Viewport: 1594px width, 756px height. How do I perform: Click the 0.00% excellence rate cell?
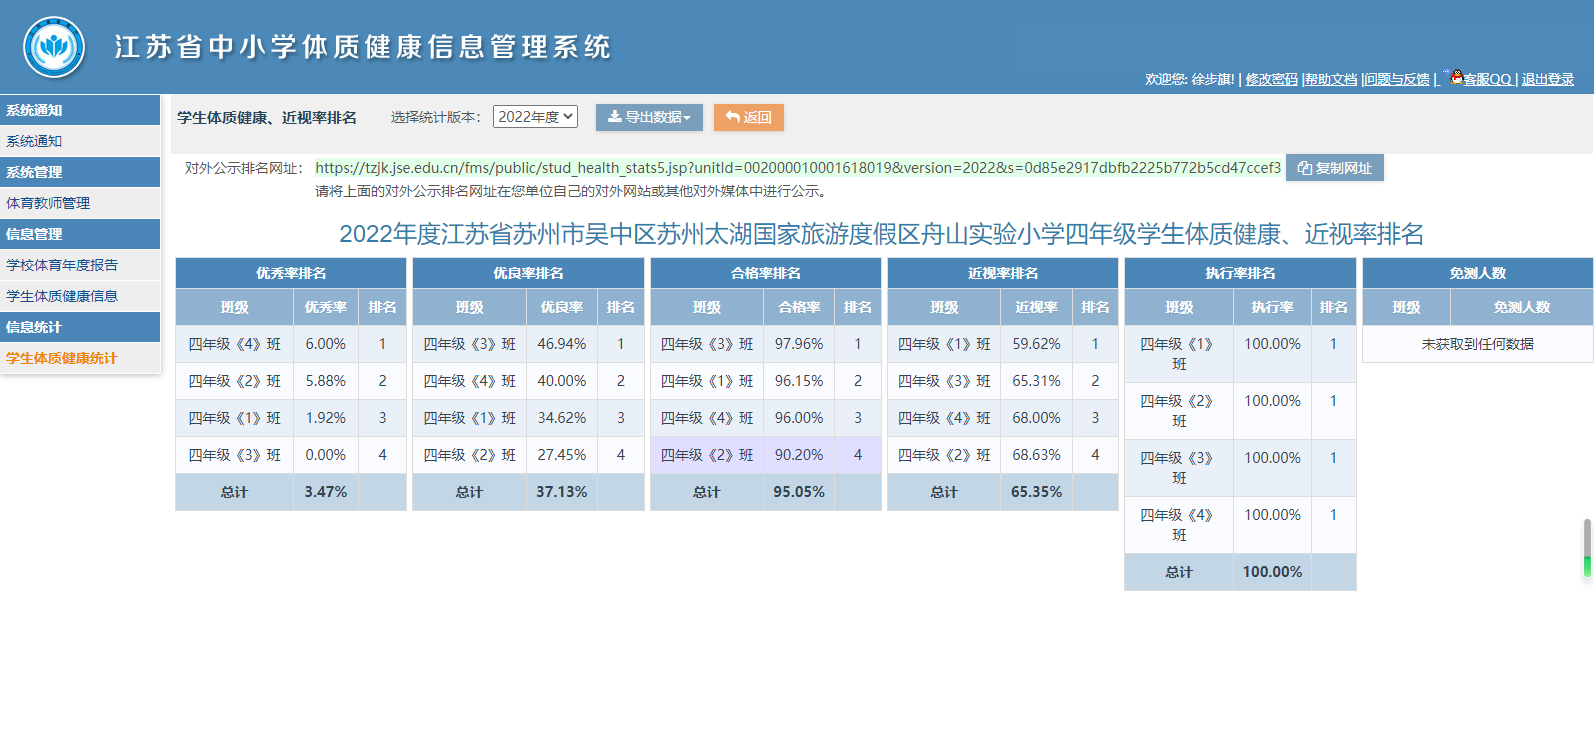326,455
